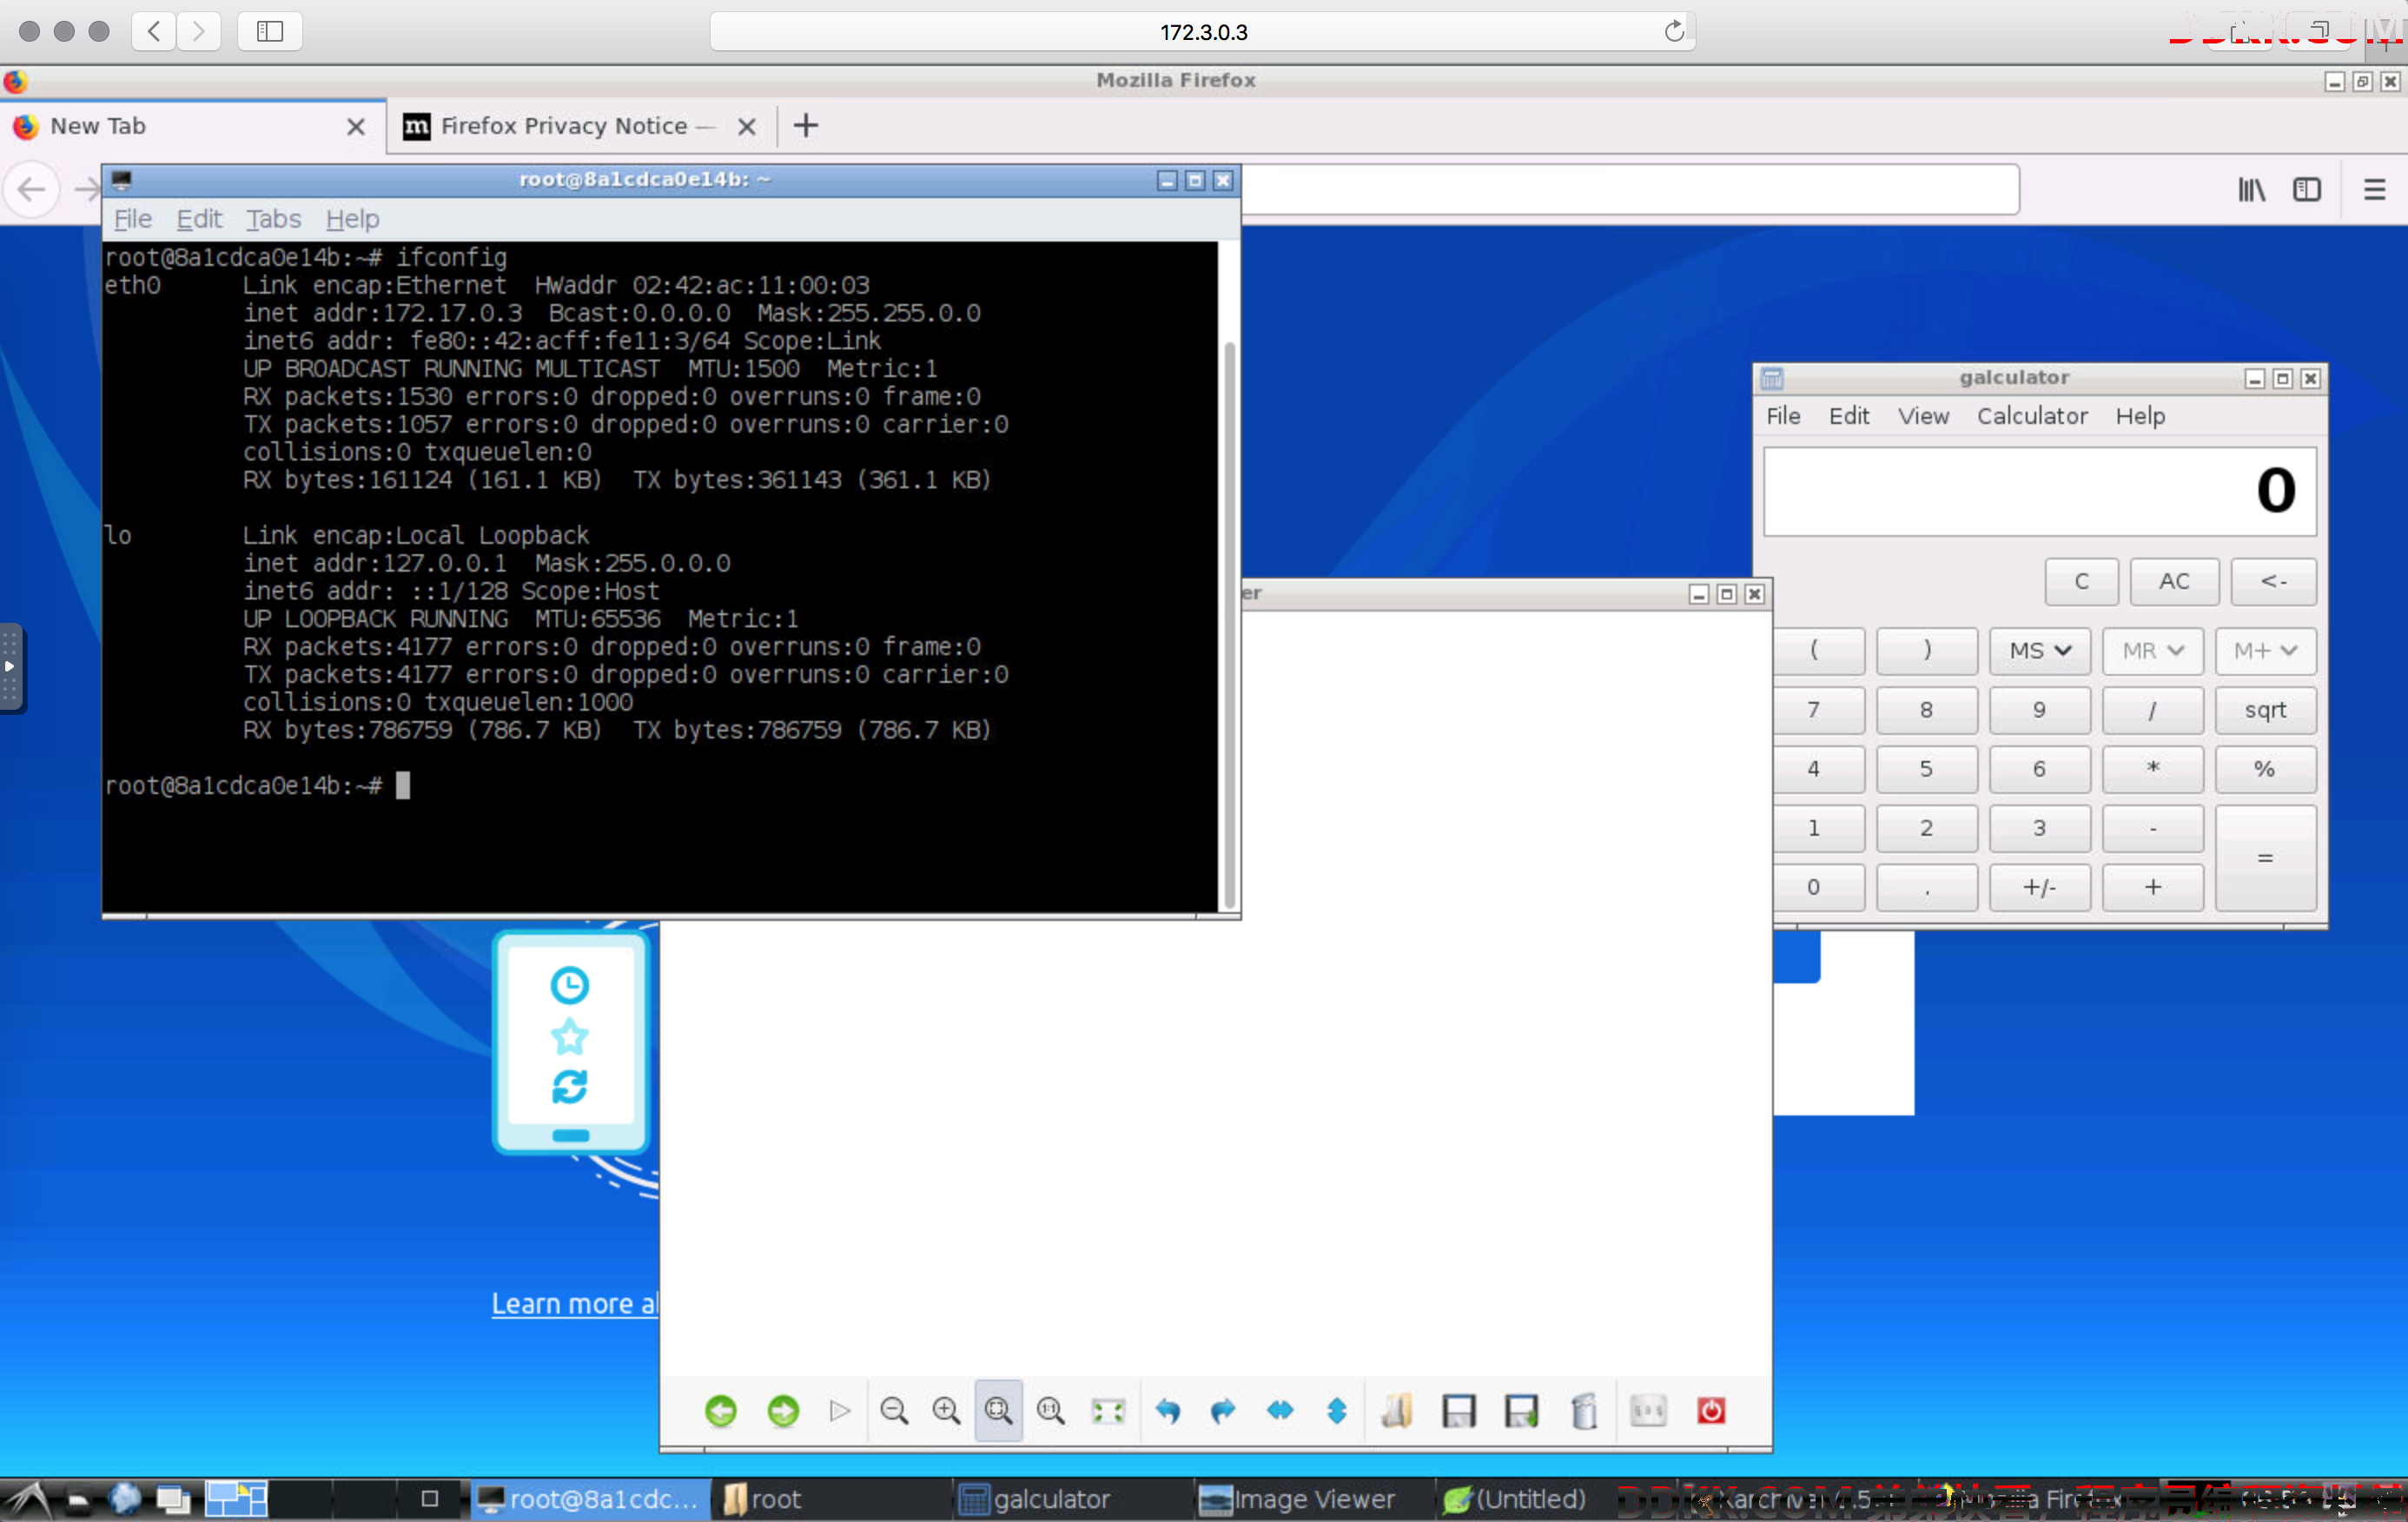2408x1522 pixels.
Task: Flip image vertically in Image Viewer
Action: pyautogui.click(x=1336, y=1410)
